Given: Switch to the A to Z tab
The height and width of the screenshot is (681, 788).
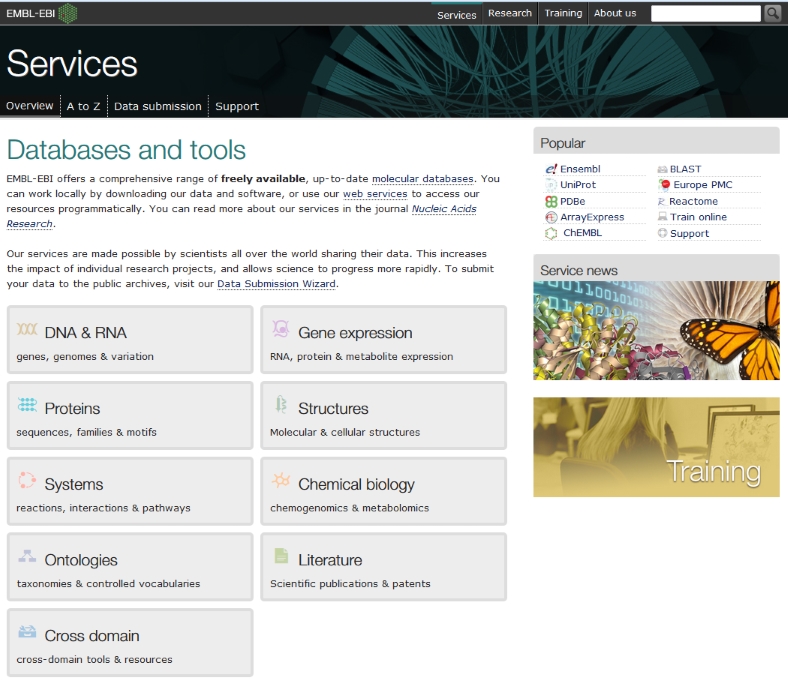Looking at the screenshot, I should (83, 106).
